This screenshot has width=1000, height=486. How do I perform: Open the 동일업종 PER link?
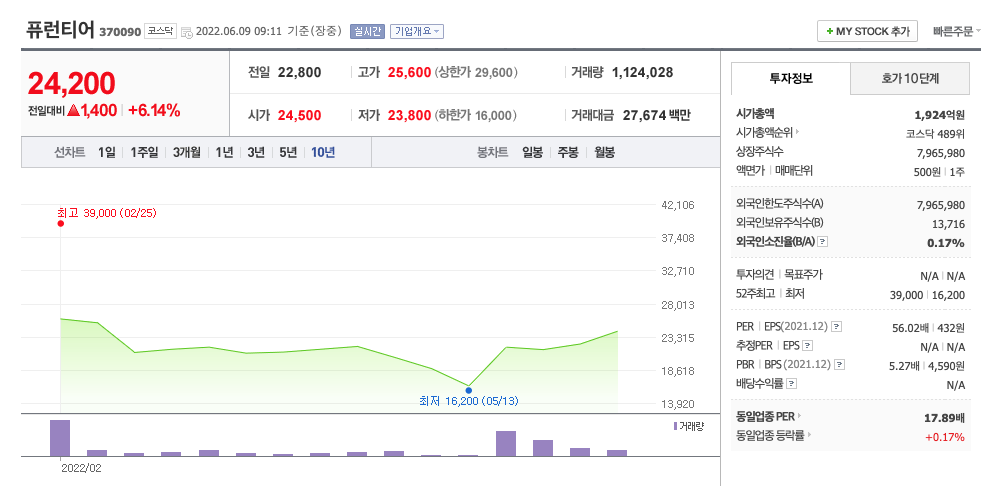point(765,416)
